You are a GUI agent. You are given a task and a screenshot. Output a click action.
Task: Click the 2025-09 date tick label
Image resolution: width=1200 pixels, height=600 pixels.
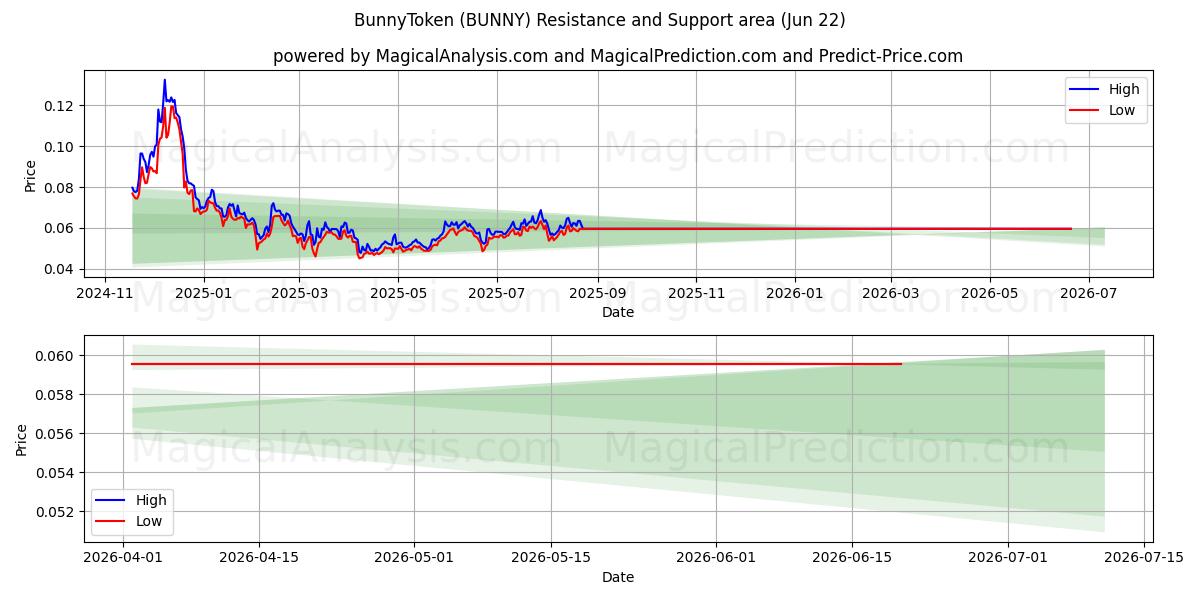coord(597,294)
